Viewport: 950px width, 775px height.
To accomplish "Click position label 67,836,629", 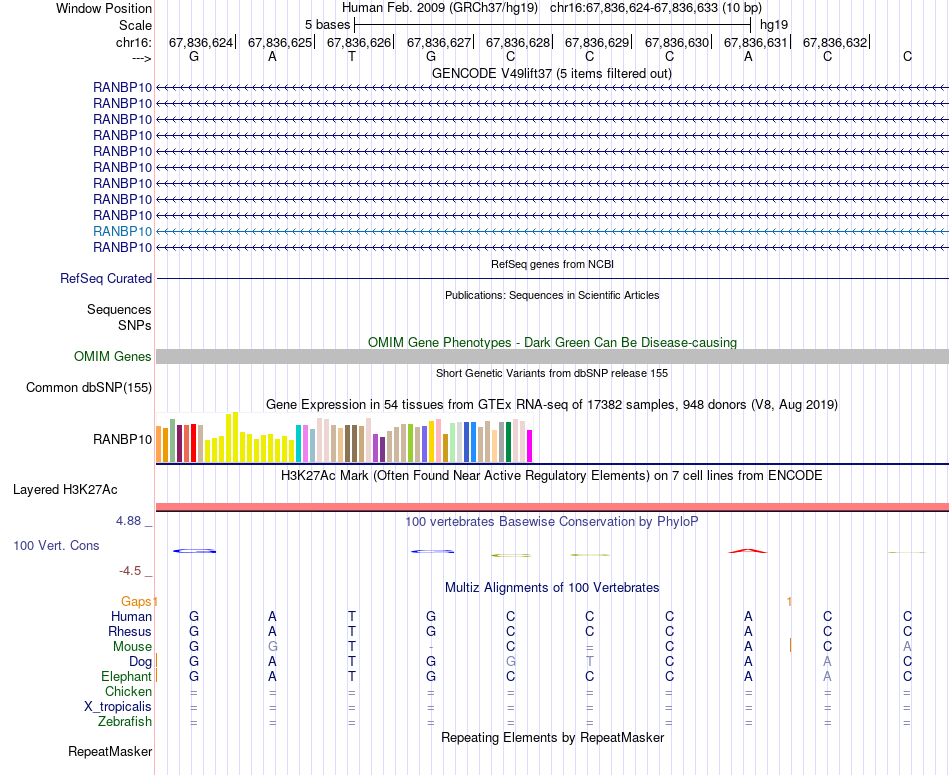I will (597, 42).
